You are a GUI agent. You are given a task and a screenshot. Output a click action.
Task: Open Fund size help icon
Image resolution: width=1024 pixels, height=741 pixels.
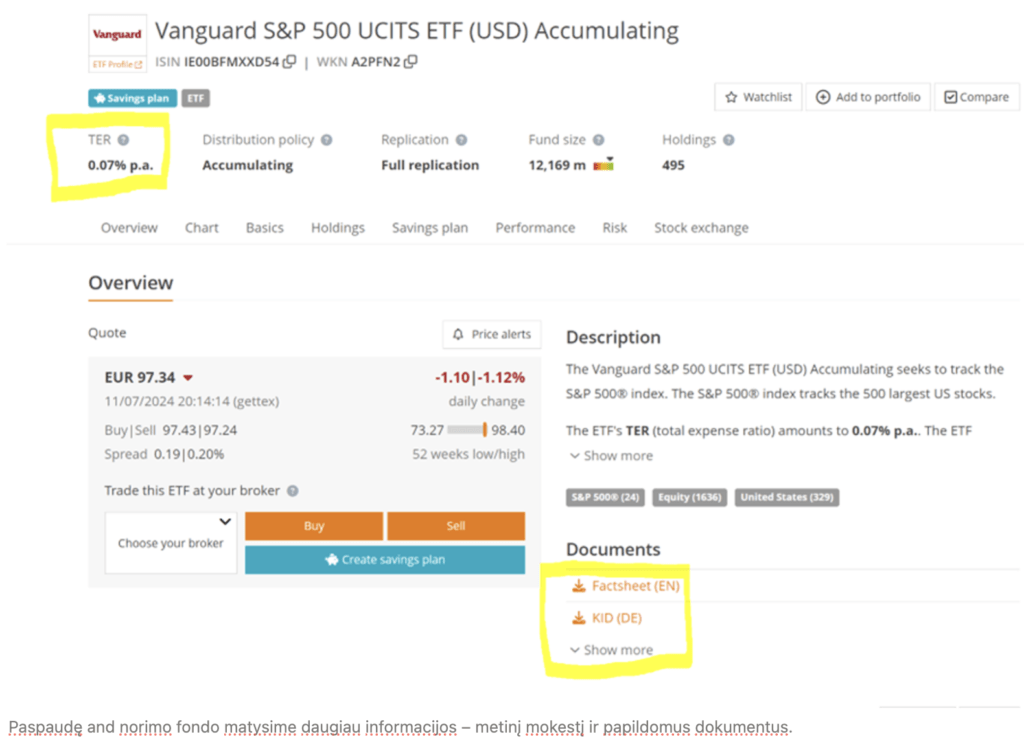click(x=598, y=140)
